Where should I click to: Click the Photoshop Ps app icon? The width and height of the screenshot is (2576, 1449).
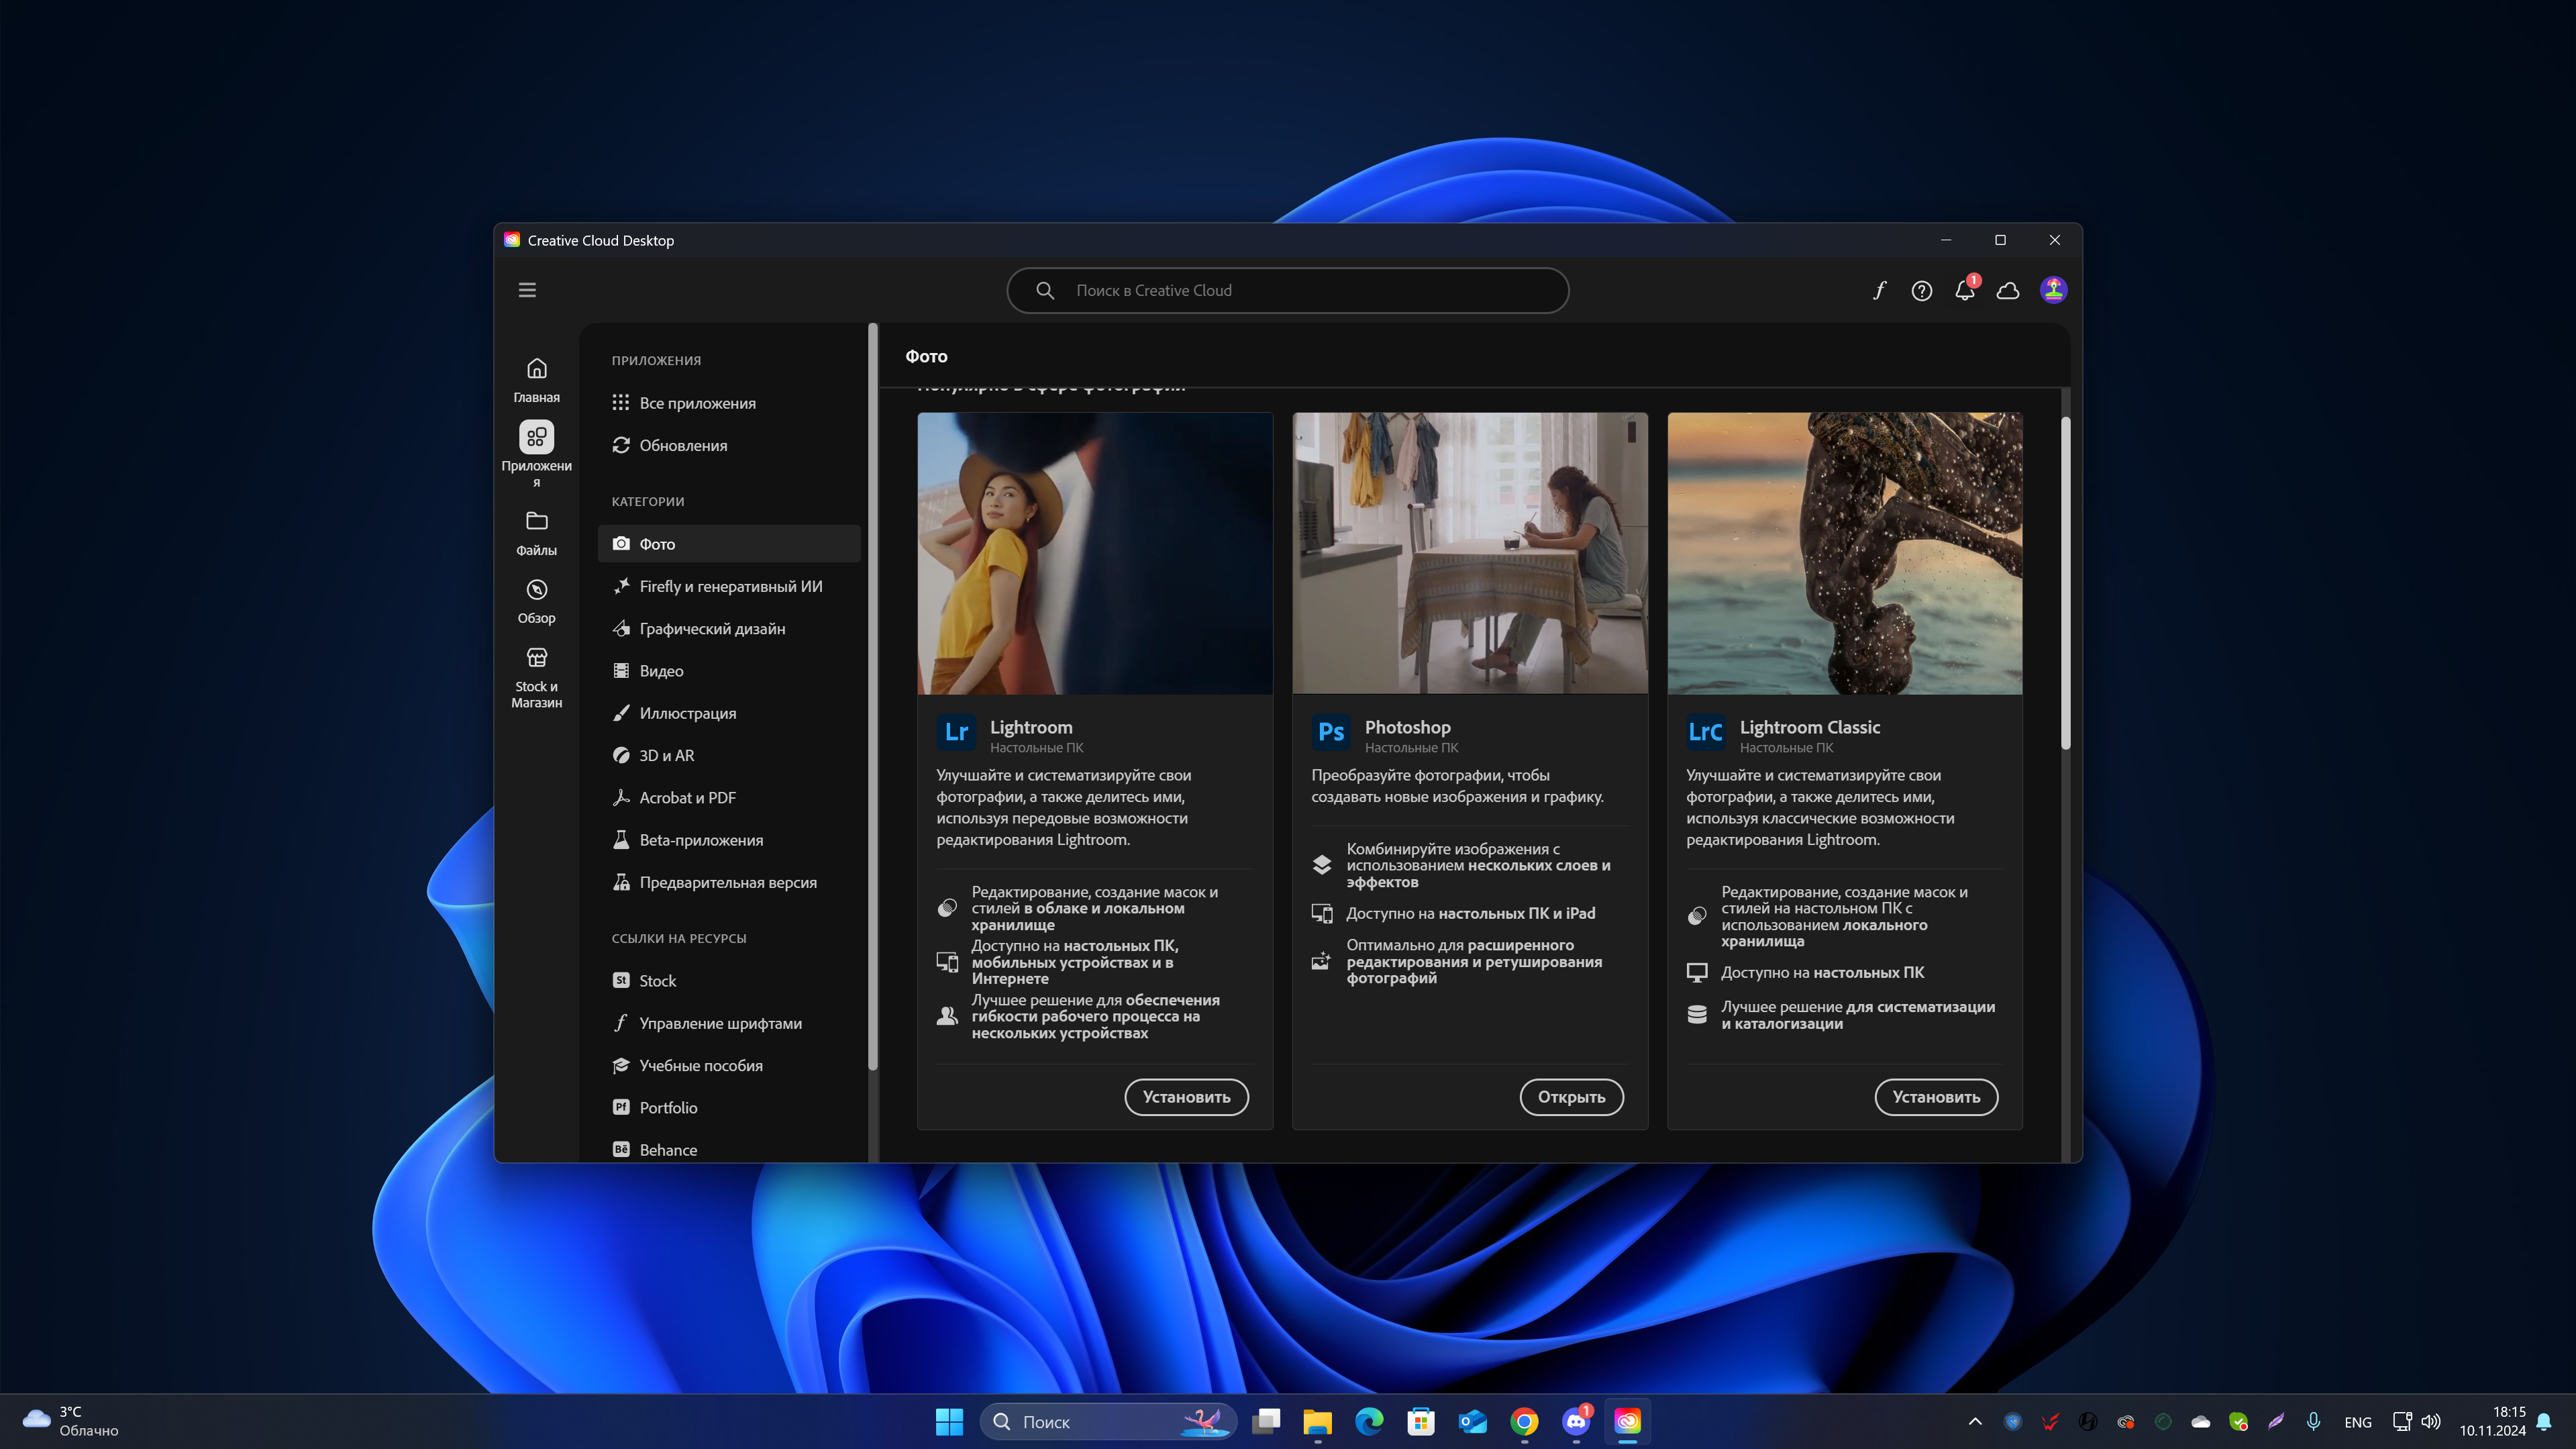click(x=1331, y=732)
